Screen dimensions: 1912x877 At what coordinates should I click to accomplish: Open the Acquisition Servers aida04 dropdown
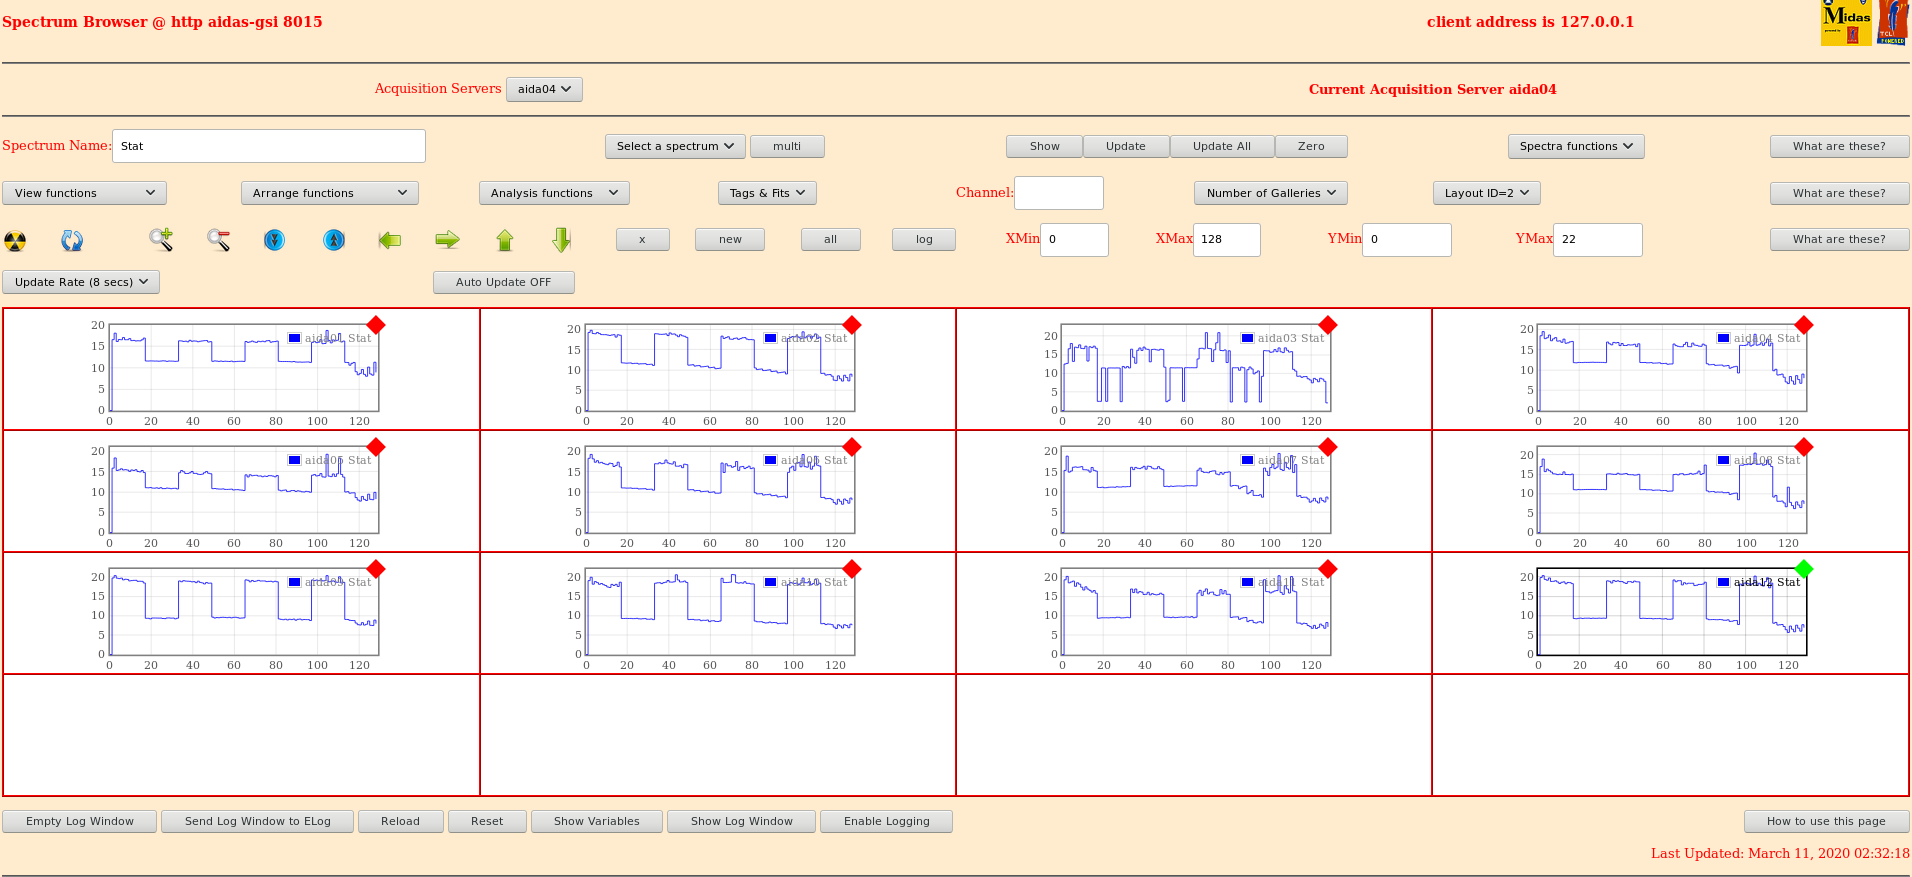coord(544,89)
